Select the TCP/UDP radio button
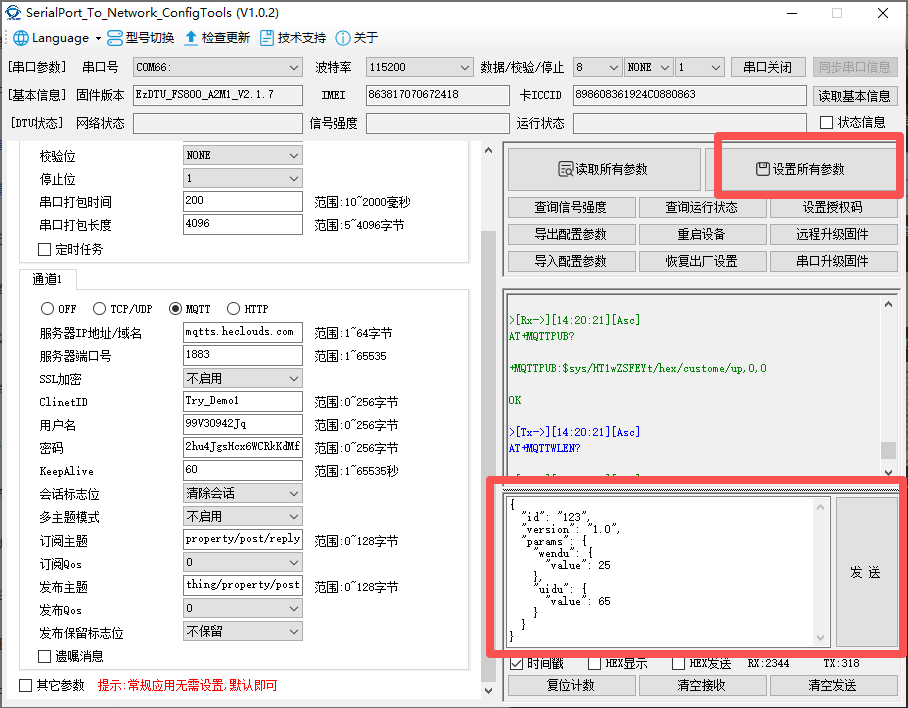This screenshot has width=908, height=708. click(x=100, y=309)
